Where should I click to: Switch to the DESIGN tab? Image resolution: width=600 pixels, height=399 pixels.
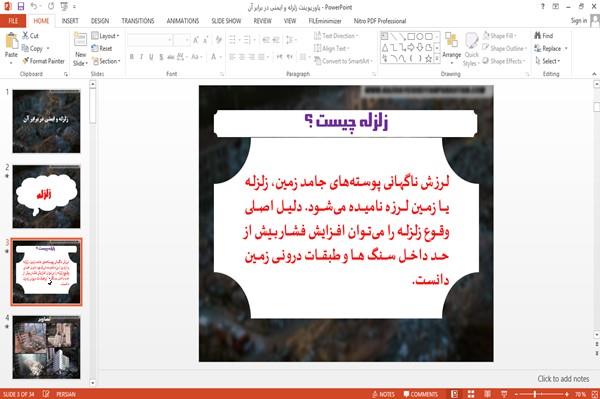click(100, 21)
